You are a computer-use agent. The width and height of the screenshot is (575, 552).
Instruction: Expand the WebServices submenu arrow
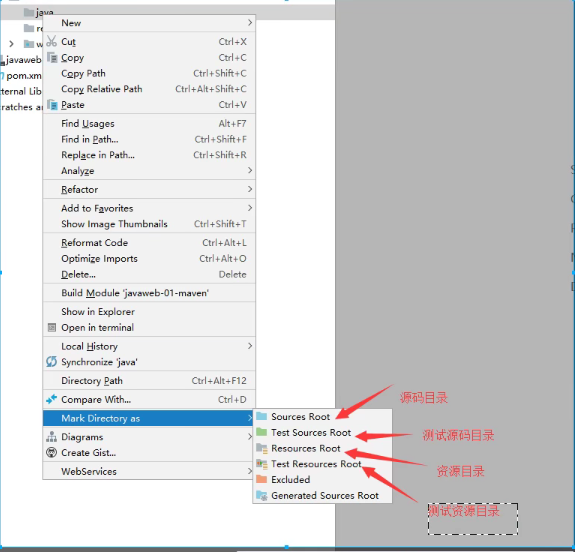[250, 471]
